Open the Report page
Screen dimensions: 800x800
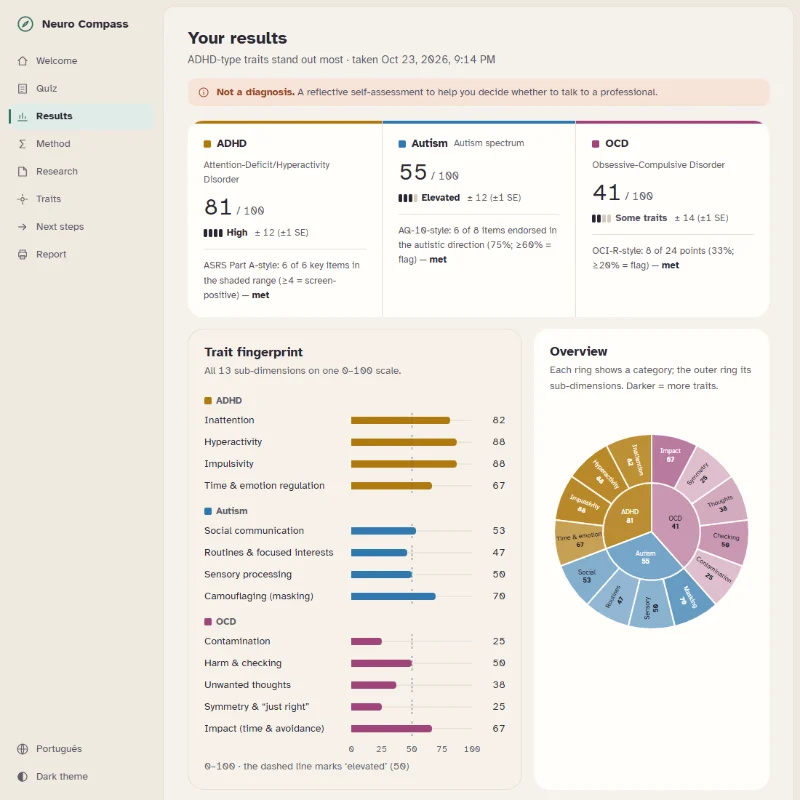pyautogui.click(x=81, y=254)
